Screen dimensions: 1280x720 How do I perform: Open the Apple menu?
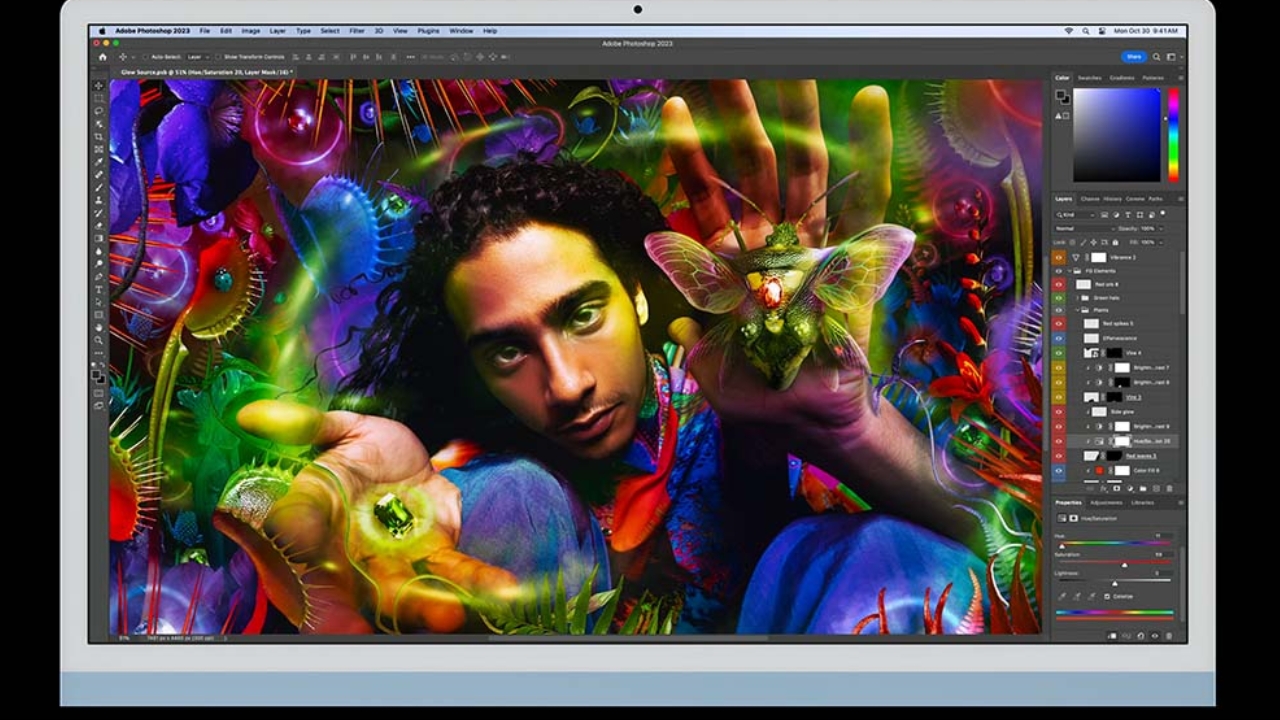[101, 31]
